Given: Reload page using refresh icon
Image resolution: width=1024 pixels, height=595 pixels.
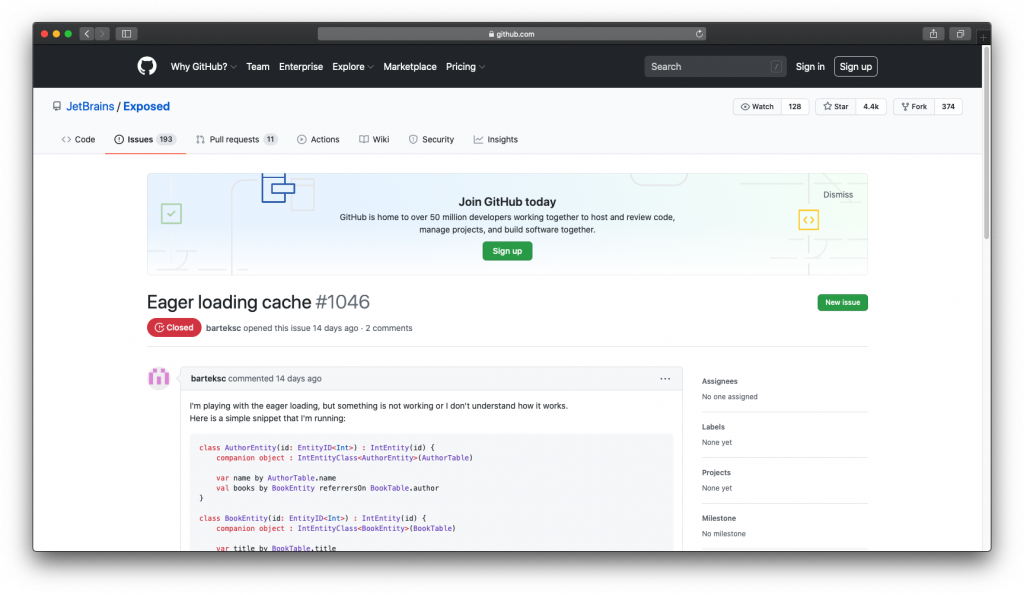Looking at the screenshot, I should (699, 34).
